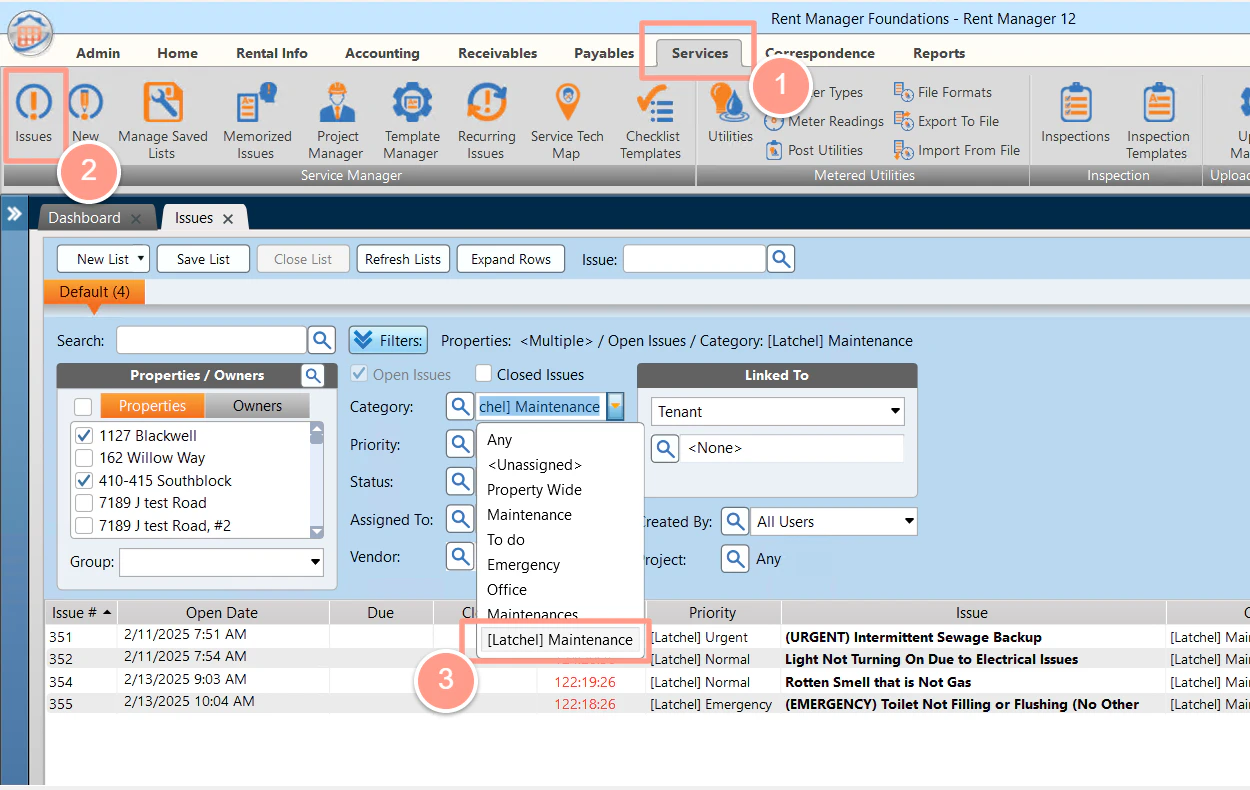Open Service Tech Map
The image size is (1250, 790).
pos(567,120)
